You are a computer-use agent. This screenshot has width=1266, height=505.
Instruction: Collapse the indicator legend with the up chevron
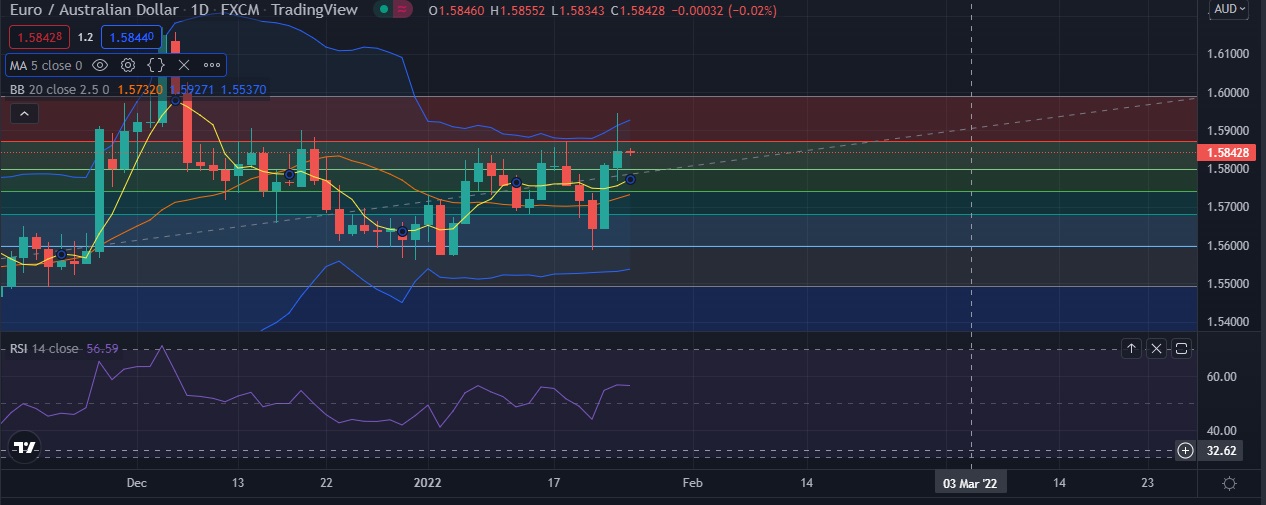25,114
